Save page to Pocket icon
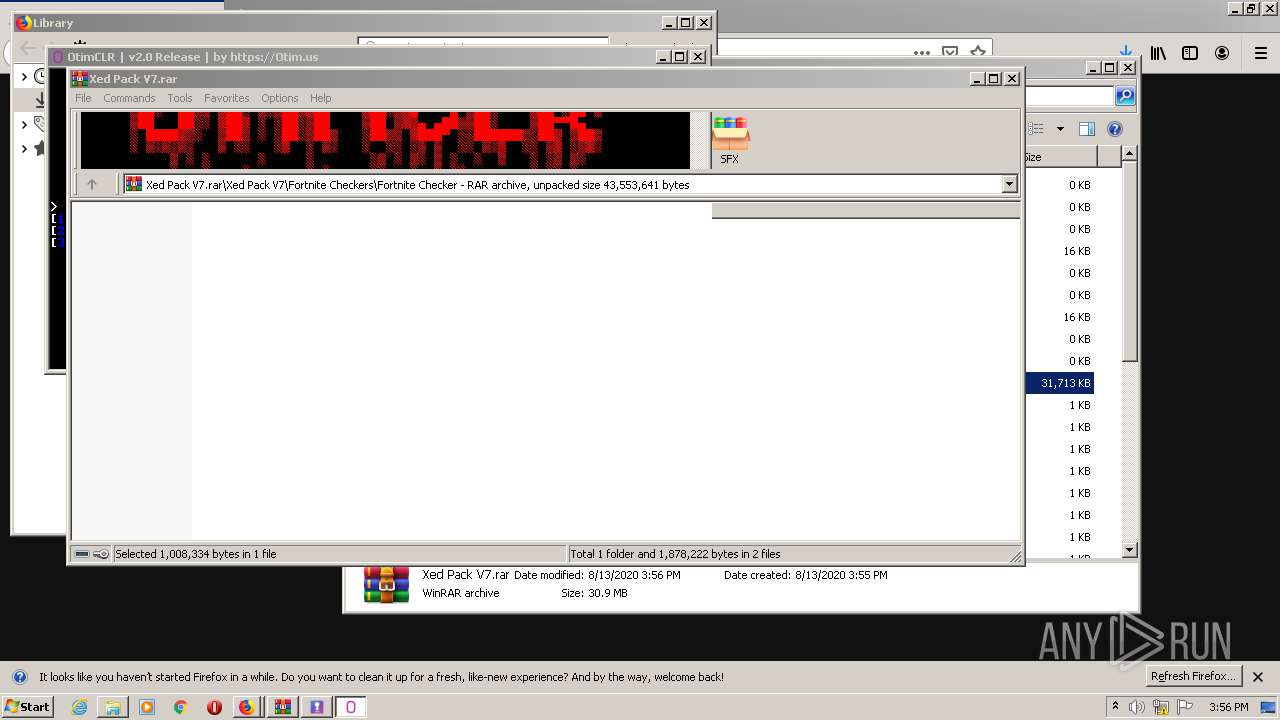 [950, 53]
